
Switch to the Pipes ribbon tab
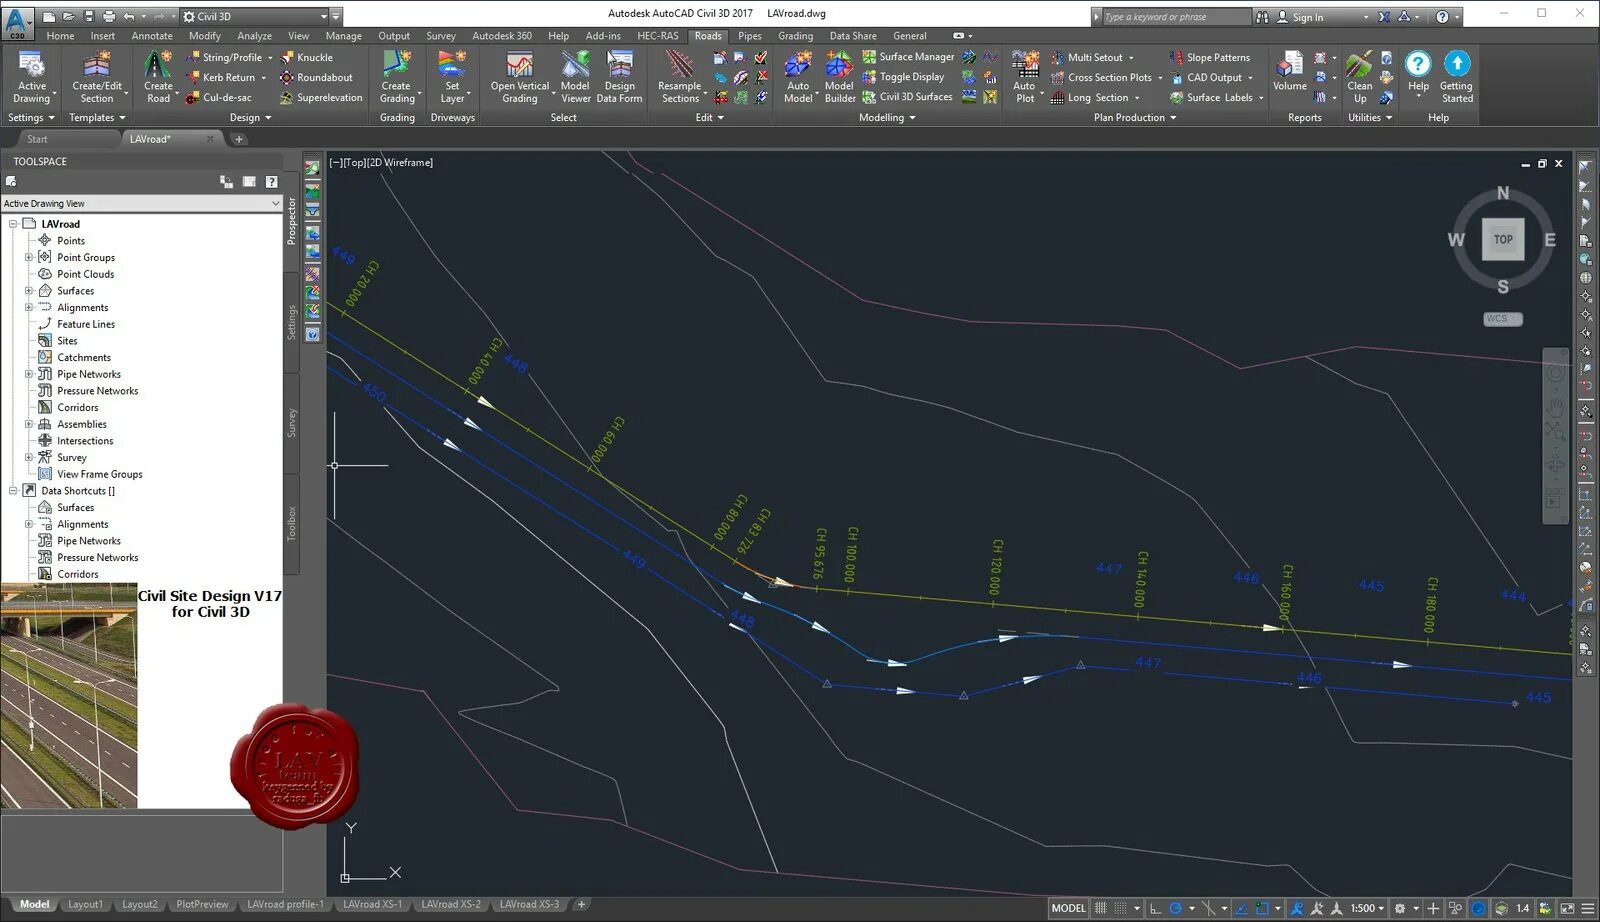click(x=750, y=36)
